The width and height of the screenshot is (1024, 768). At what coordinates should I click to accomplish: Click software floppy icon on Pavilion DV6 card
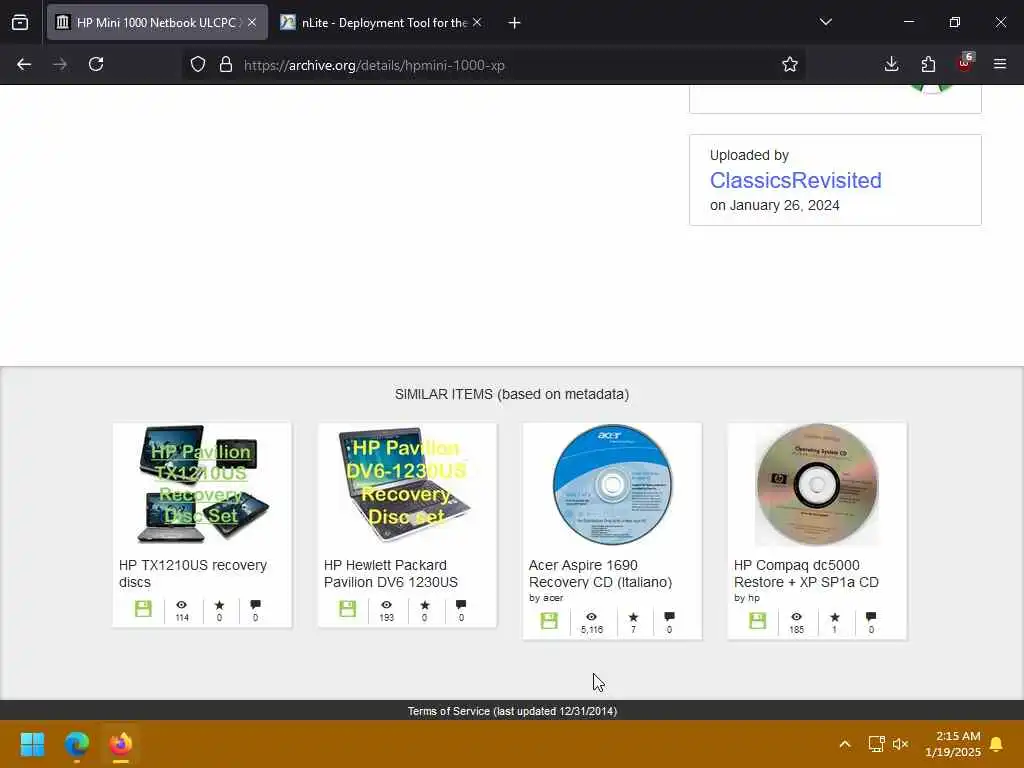tap(347, 609)
